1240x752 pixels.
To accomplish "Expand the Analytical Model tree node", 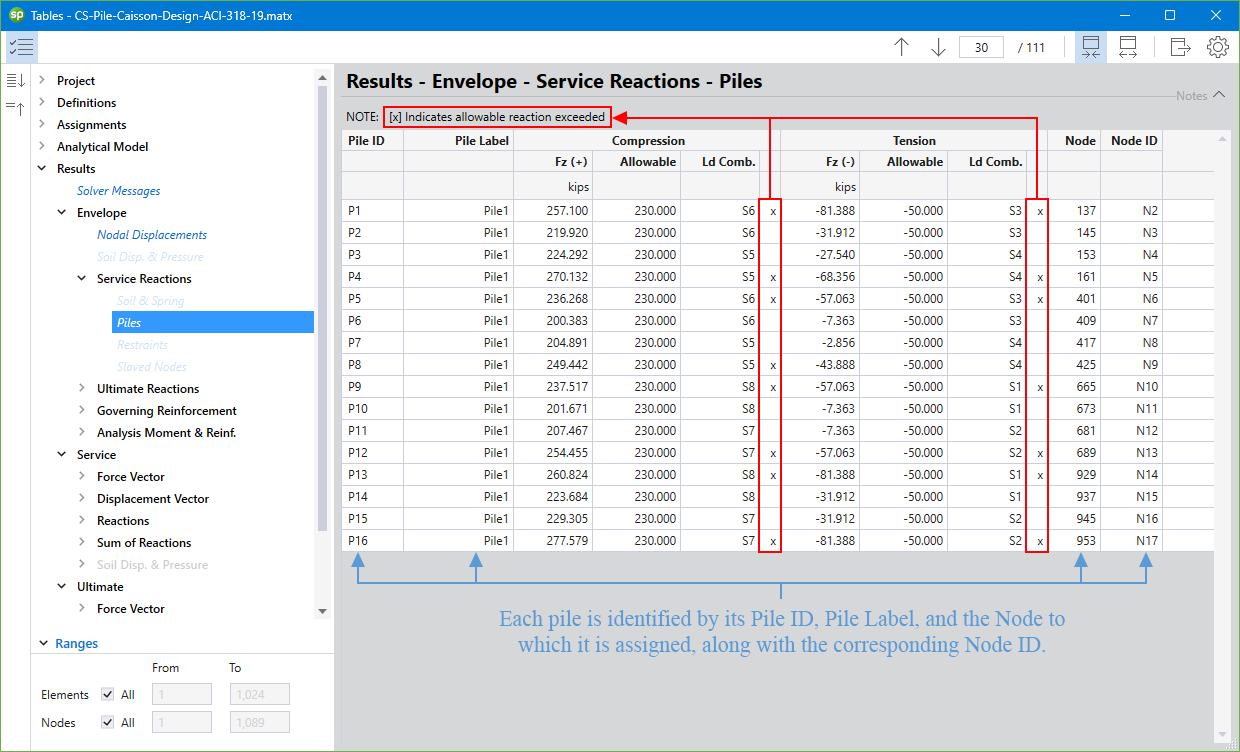I will pos(42,146).
